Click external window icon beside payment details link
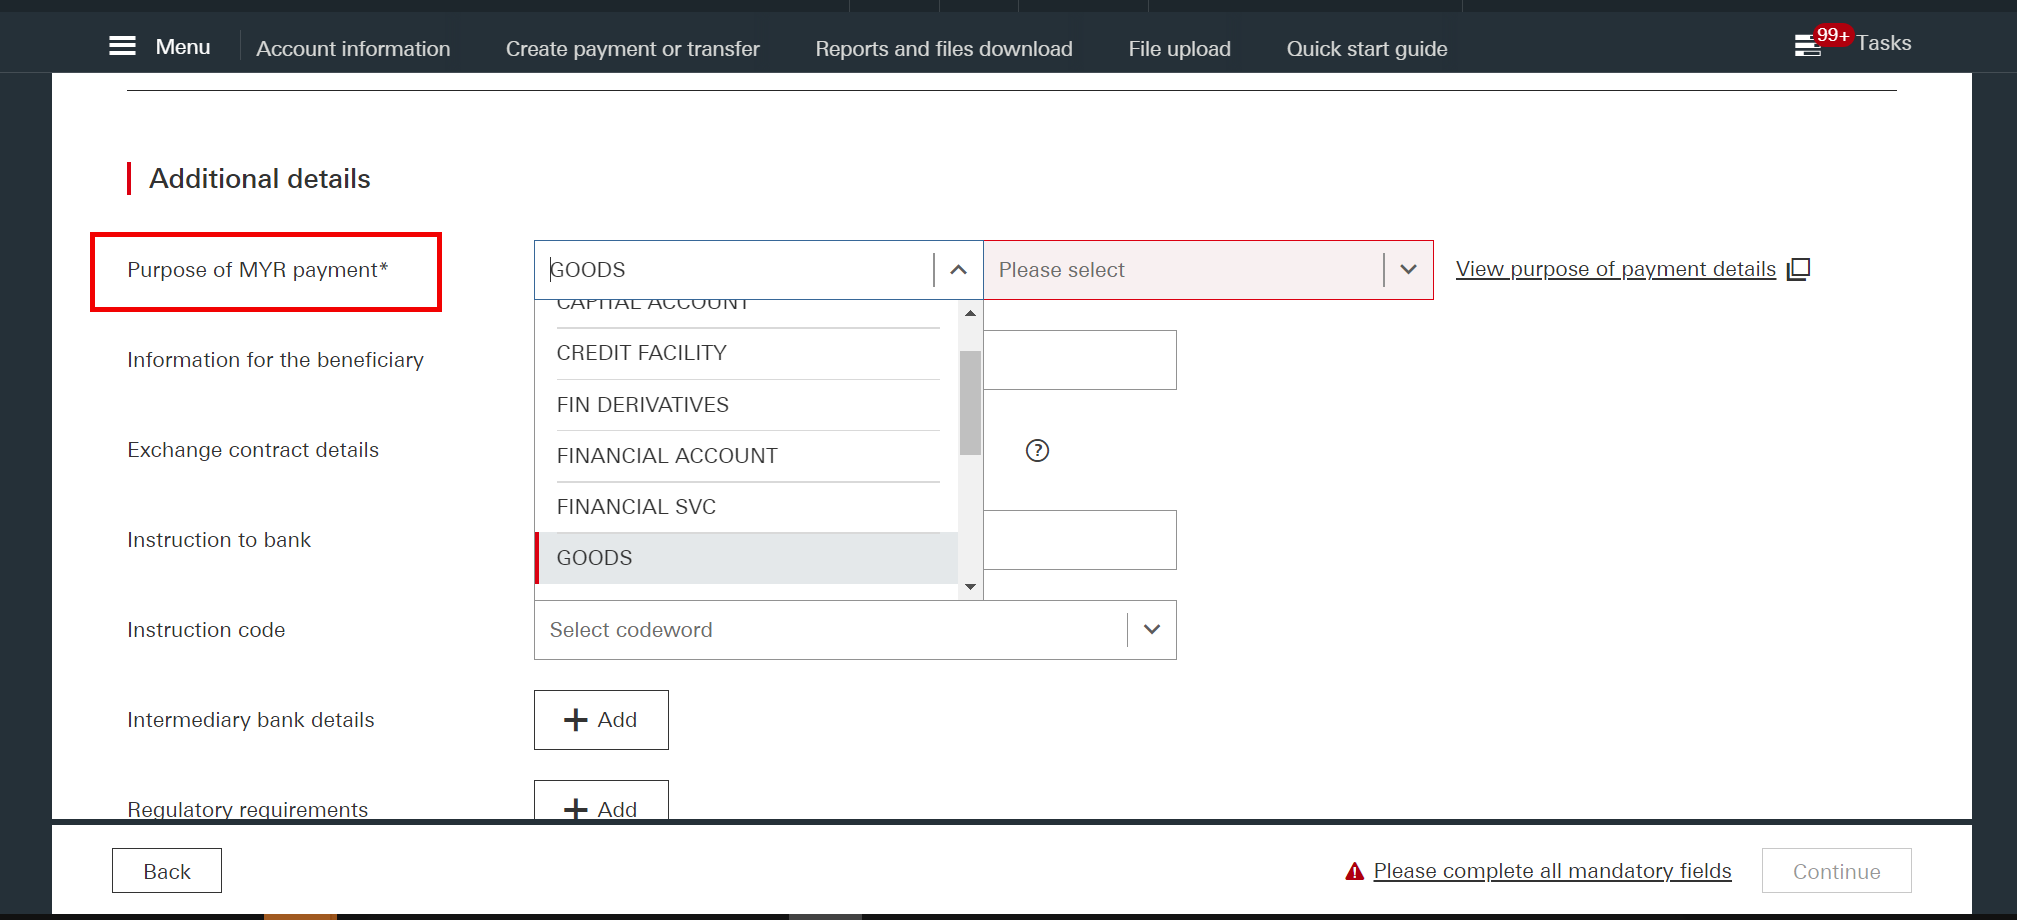This screenshot has height=920, width=2017. click(1798, 269)
